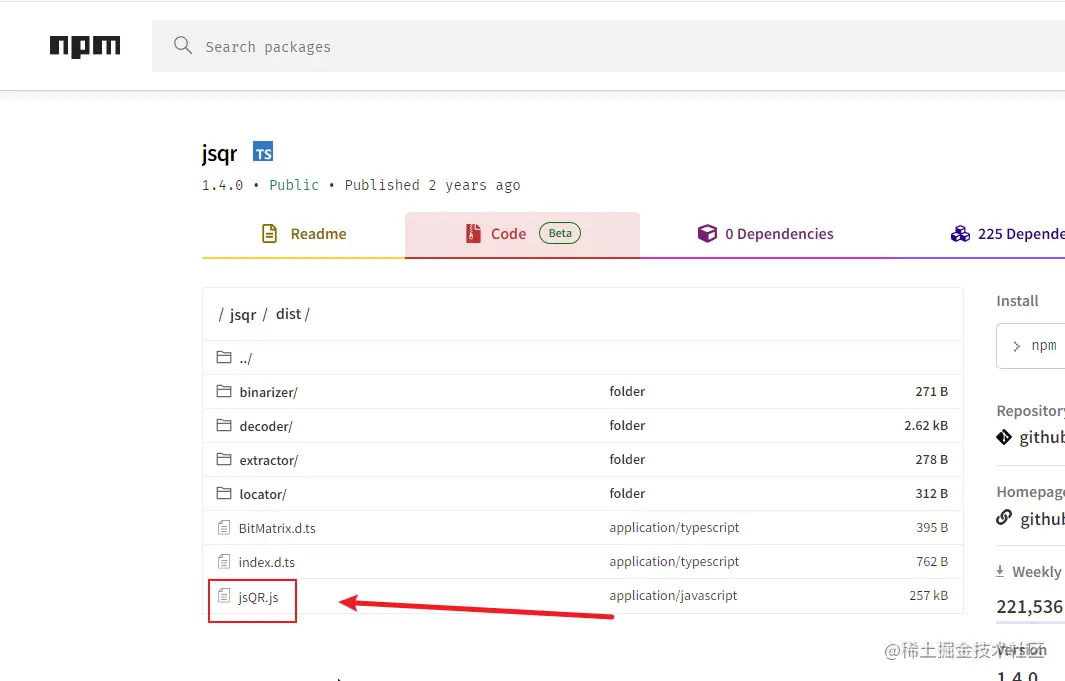Click the locator folder icon
Screen dimensions: 1065x681
pos(224,493)
